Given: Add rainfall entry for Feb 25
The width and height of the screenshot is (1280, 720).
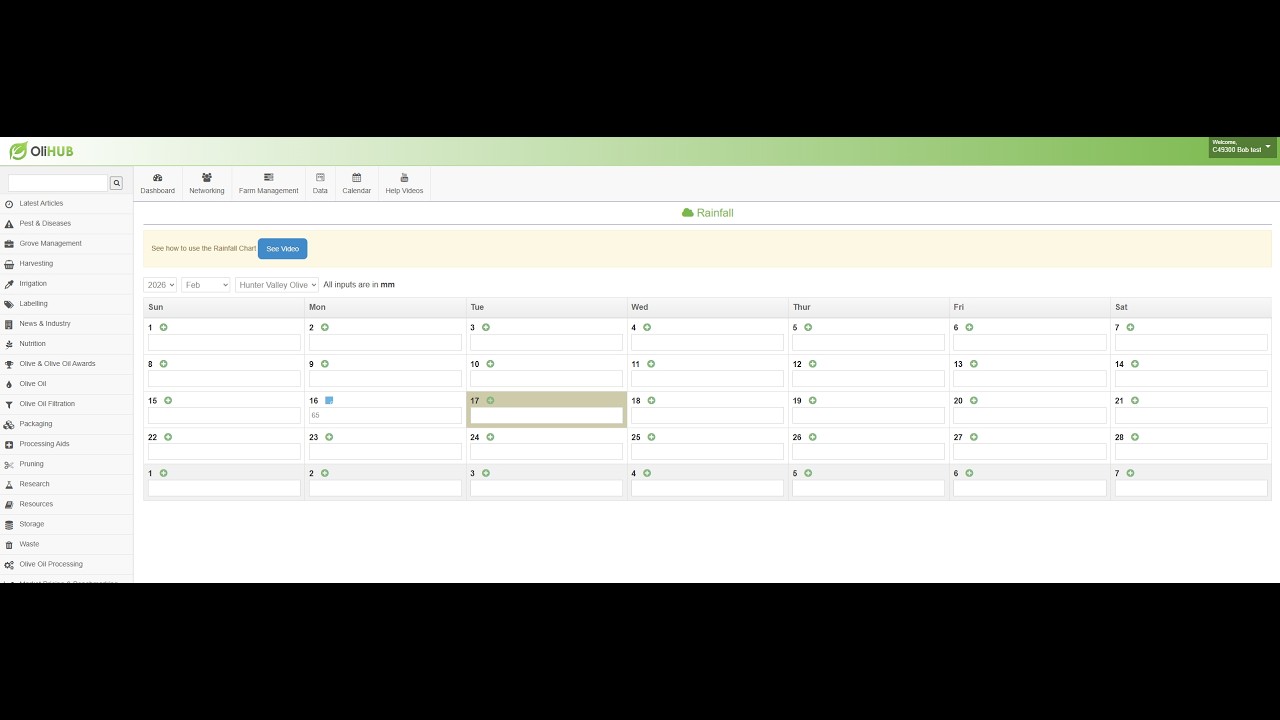Looking at the screenshot, I should (651, 437).
